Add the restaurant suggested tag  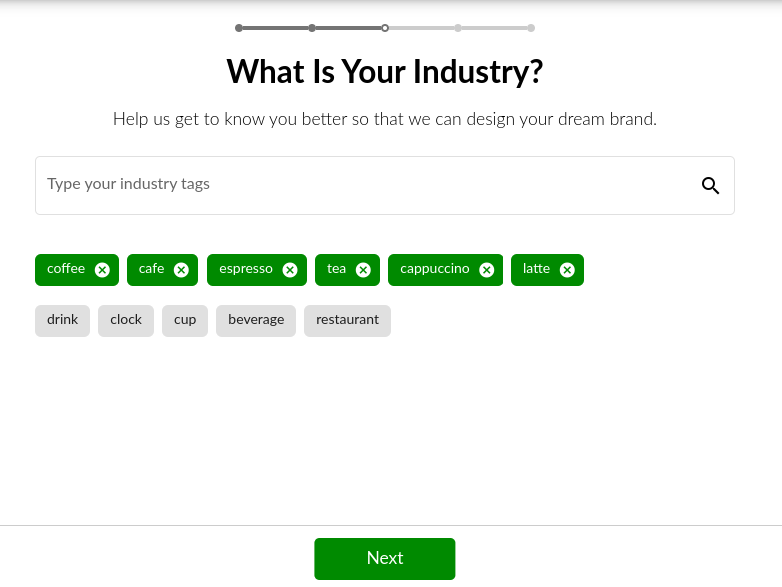(348, 321)
